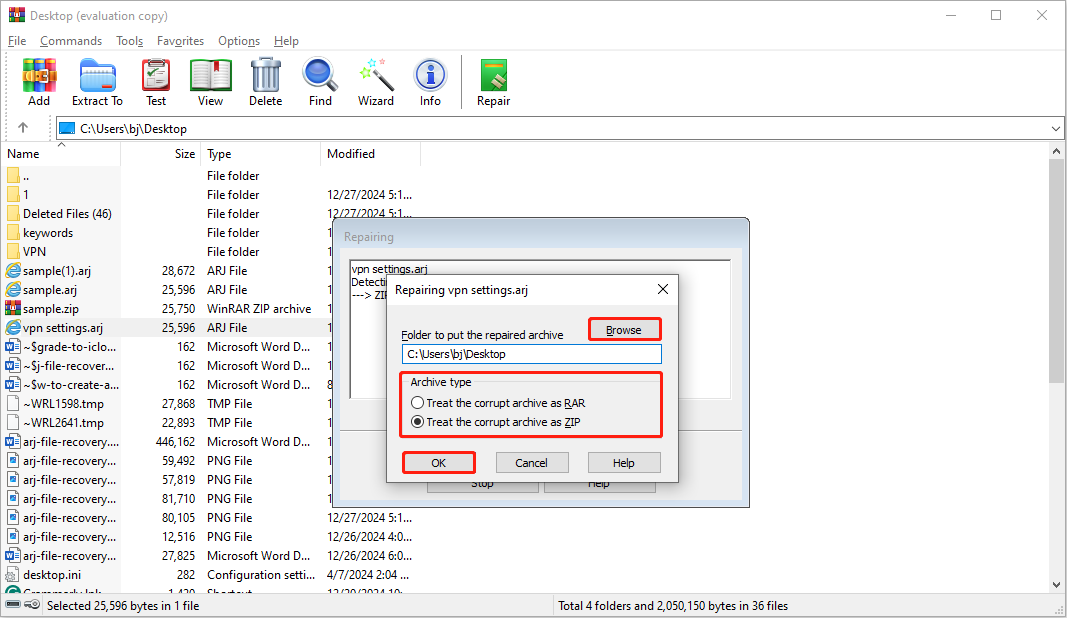Click the desktop.ini file icon
Image resolution: width=1067 pixels, height=618 pixels.
pyautogui.click(x=13, y=574)
